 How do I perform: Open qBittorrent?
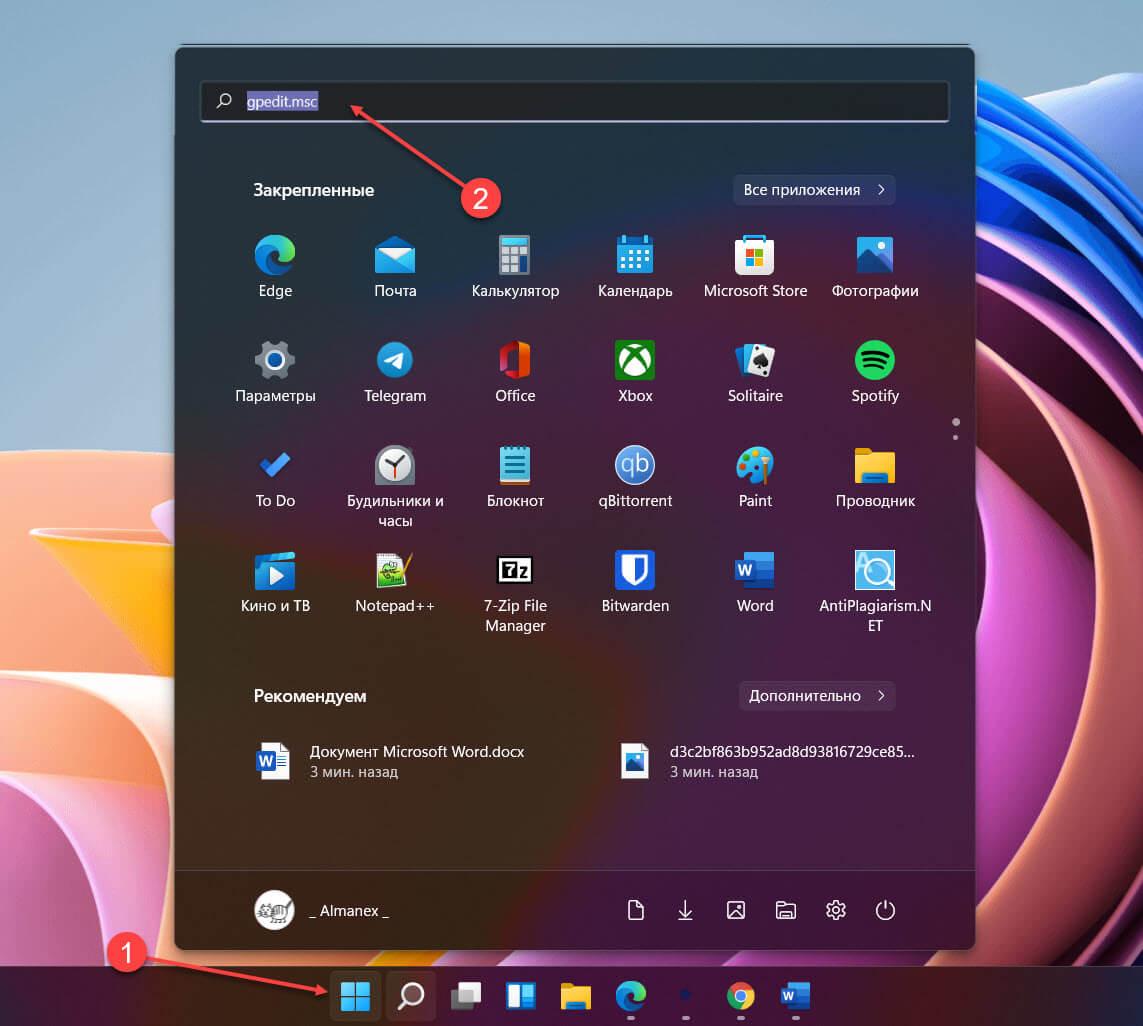pos(635,477)
